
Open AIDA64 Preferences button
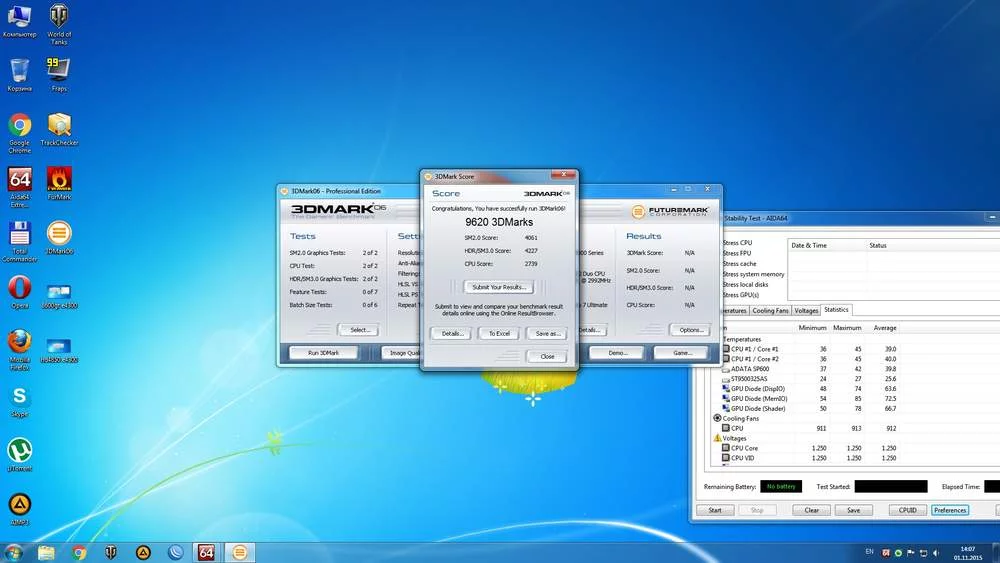pos(949,510)
